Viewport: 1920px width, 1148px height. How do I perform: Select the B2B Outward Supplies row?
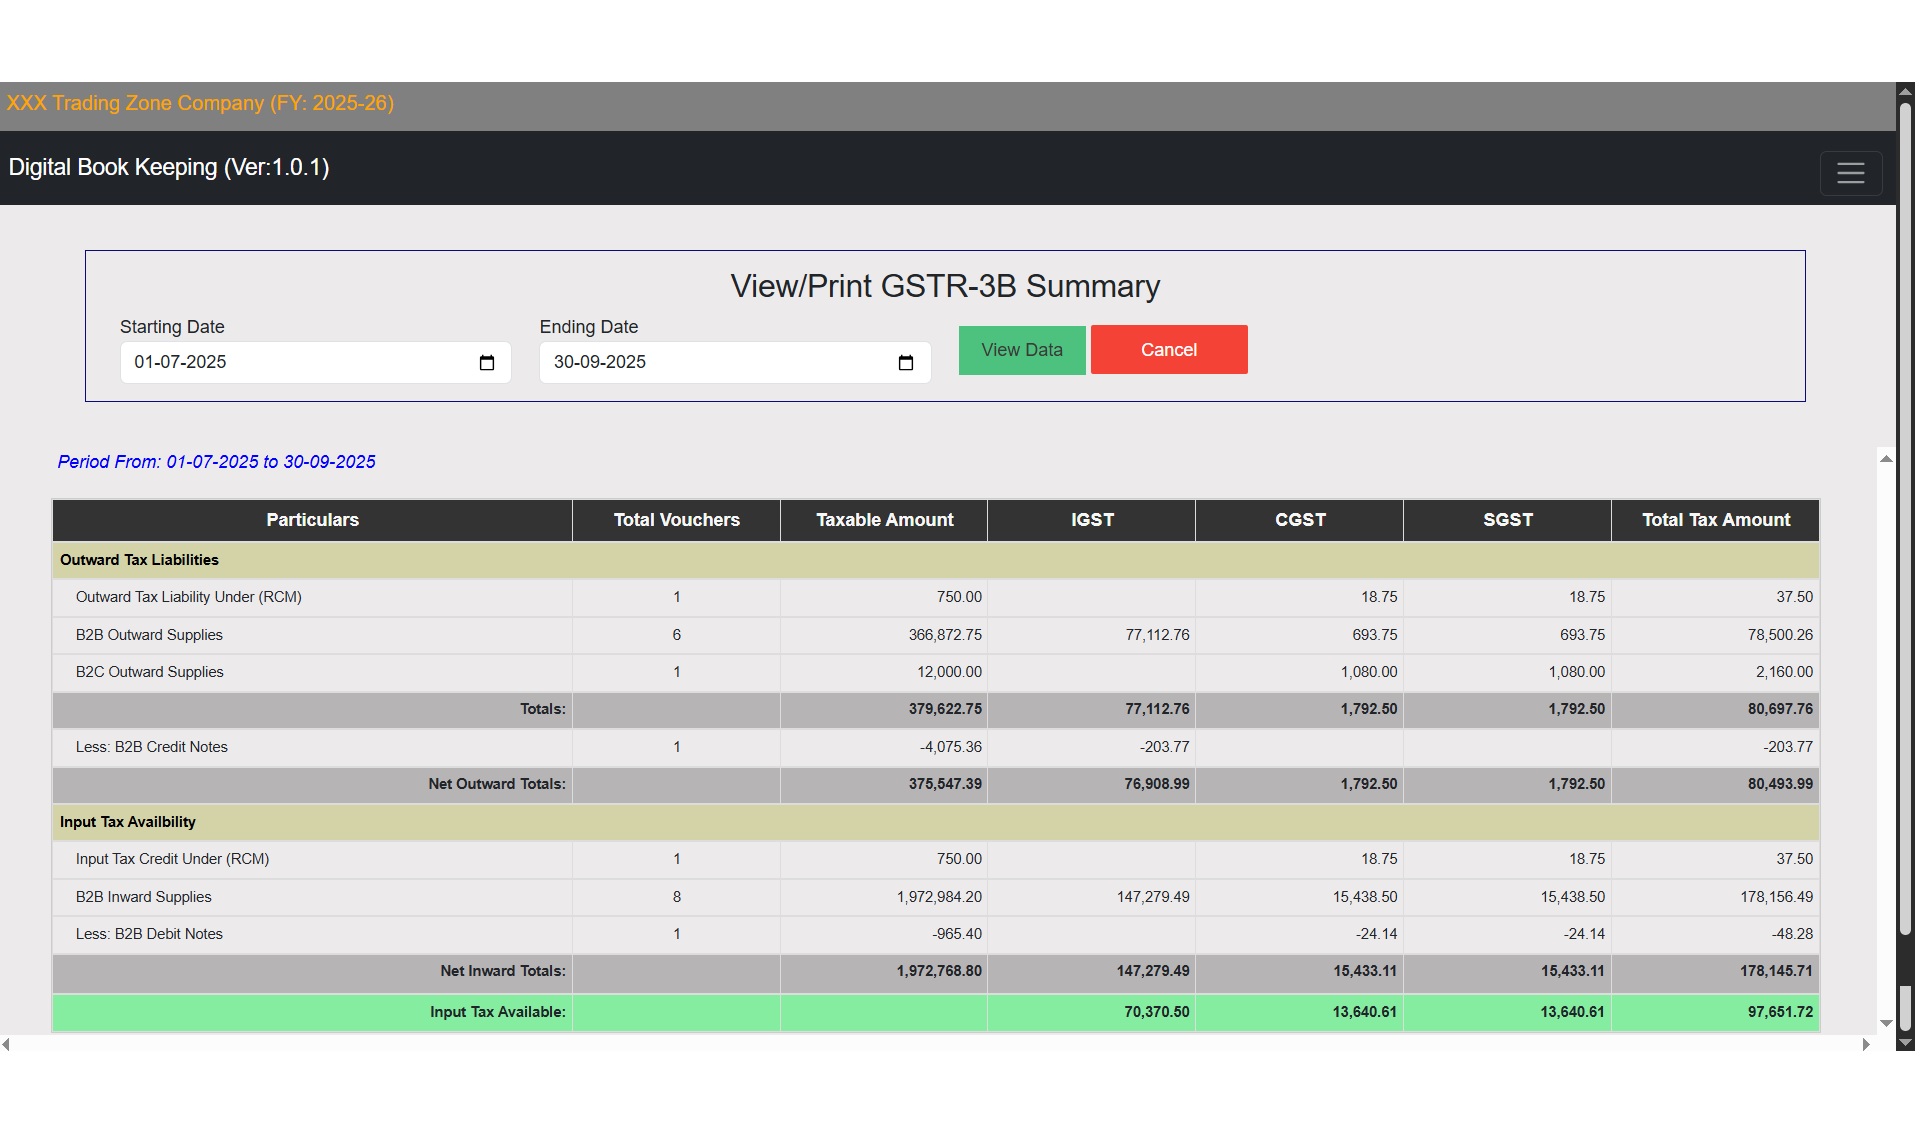coord(149,635)
